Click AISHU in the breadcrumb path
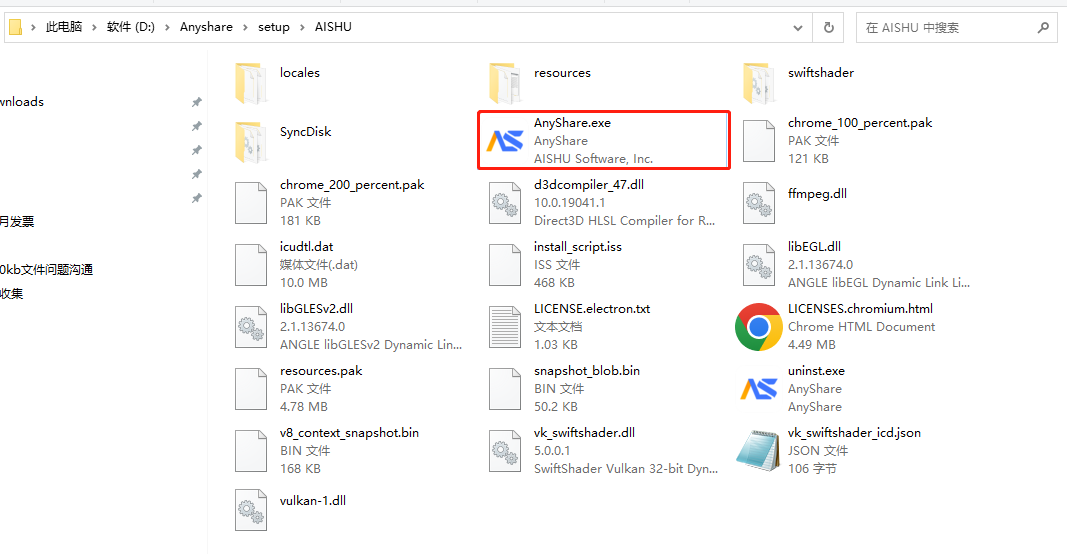 (333, 27)
